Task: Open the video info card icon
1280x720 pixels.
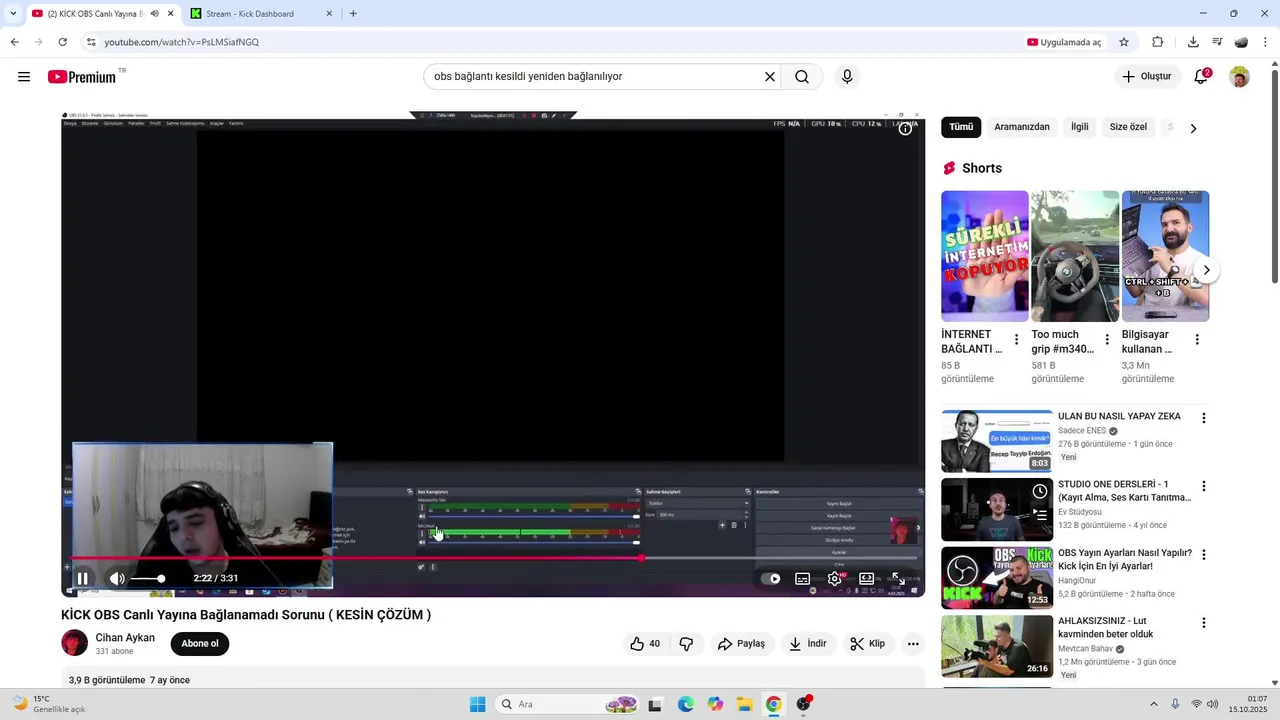Action: (905, 129)
